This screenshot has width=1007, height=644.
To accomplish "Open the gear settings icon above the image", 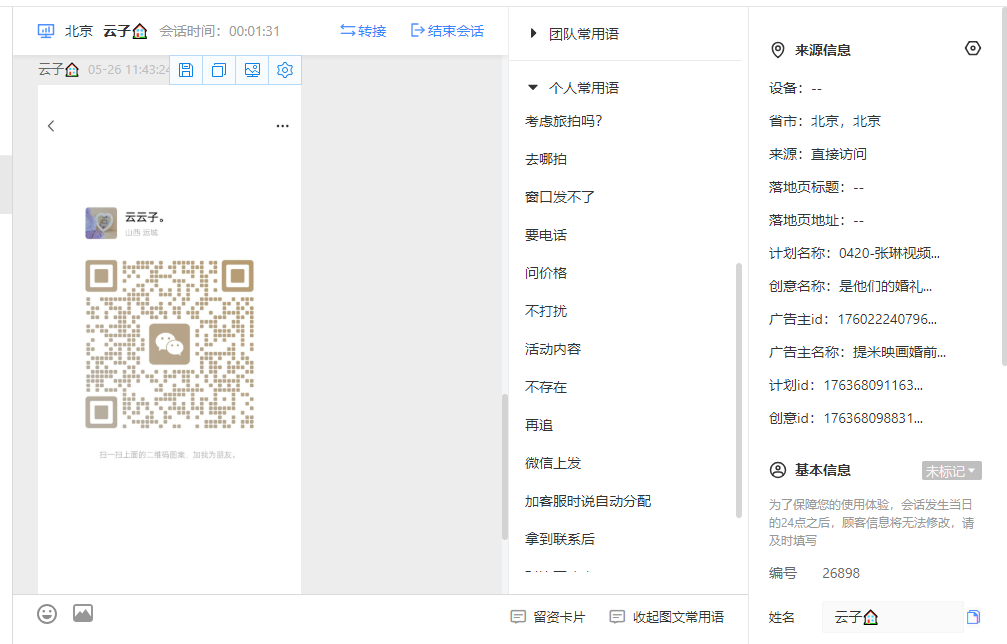I will coord(285,70).
